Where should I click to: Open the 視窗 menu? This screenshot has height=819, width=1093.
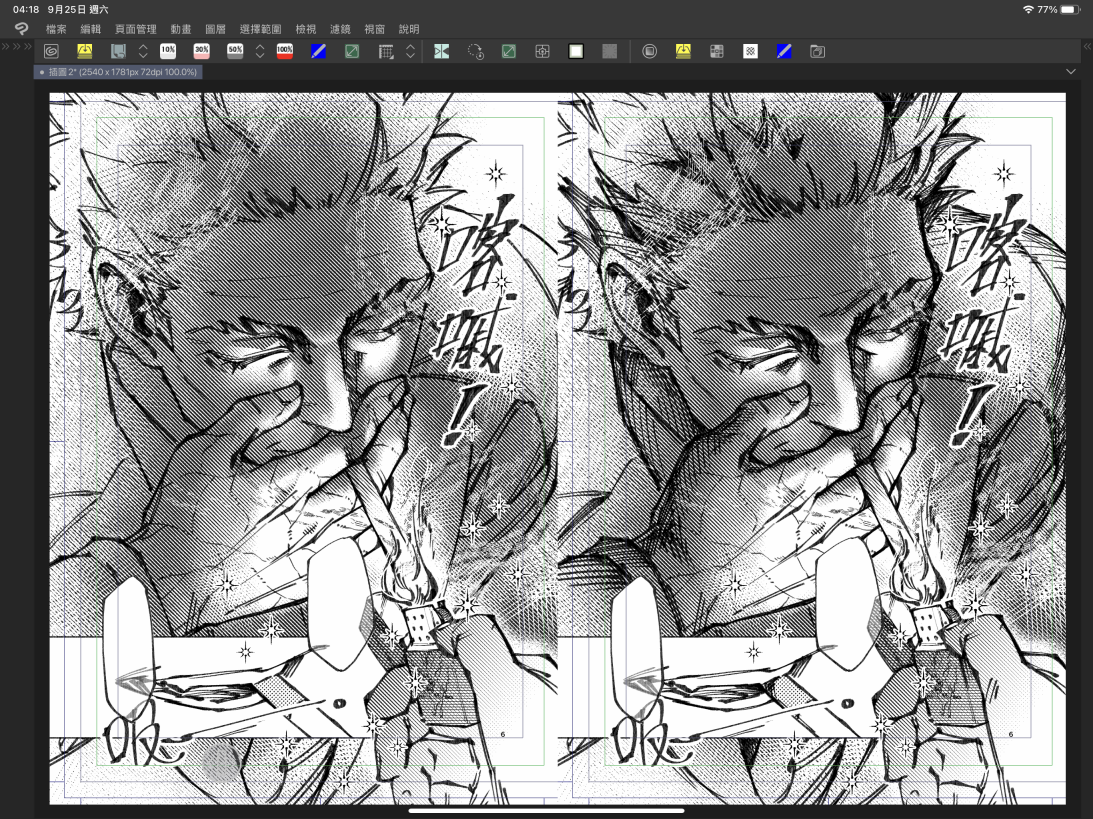pyautogui.click(x=374, y=29)
